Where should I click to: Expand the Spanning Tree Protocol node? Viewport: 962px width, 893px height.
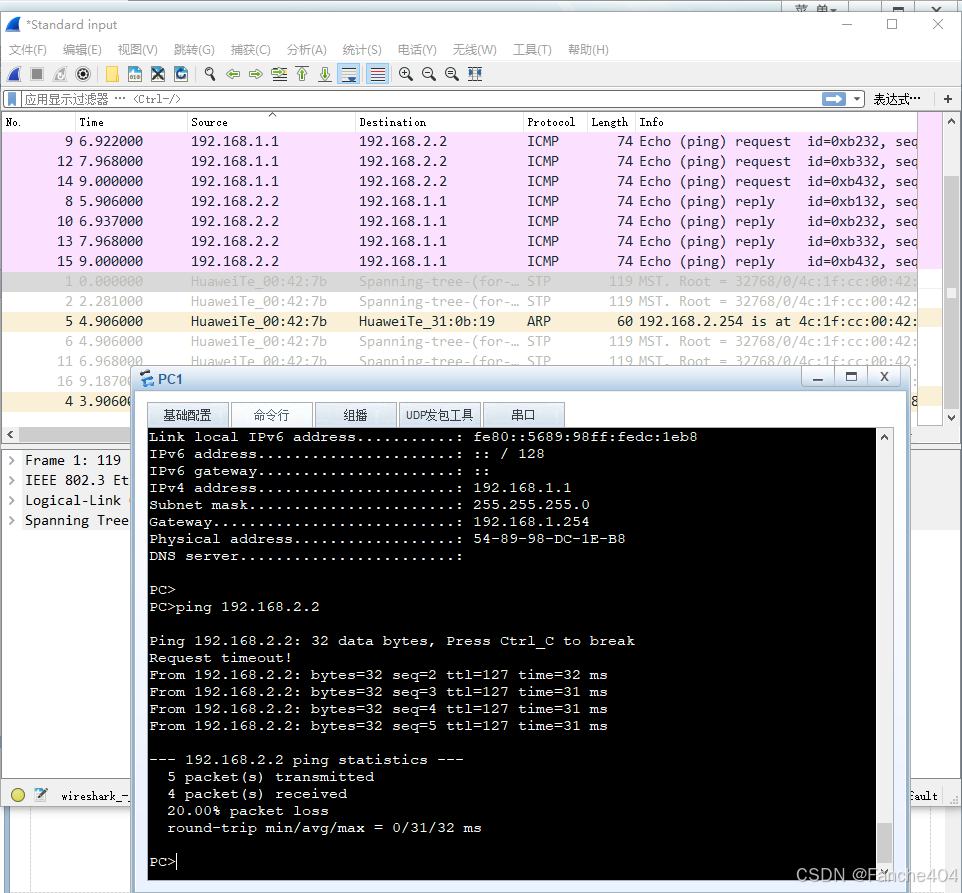click(12, 521)
